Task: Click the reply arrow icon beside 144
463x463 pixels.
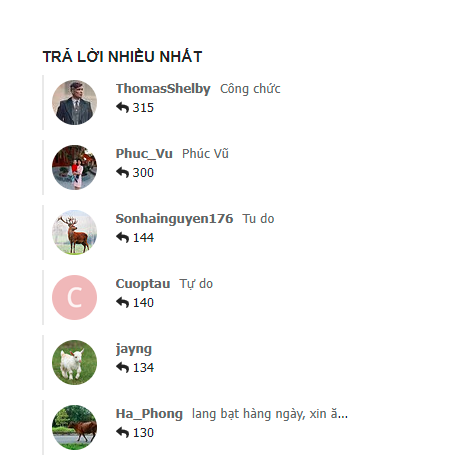Action: (x=122, y=238)
